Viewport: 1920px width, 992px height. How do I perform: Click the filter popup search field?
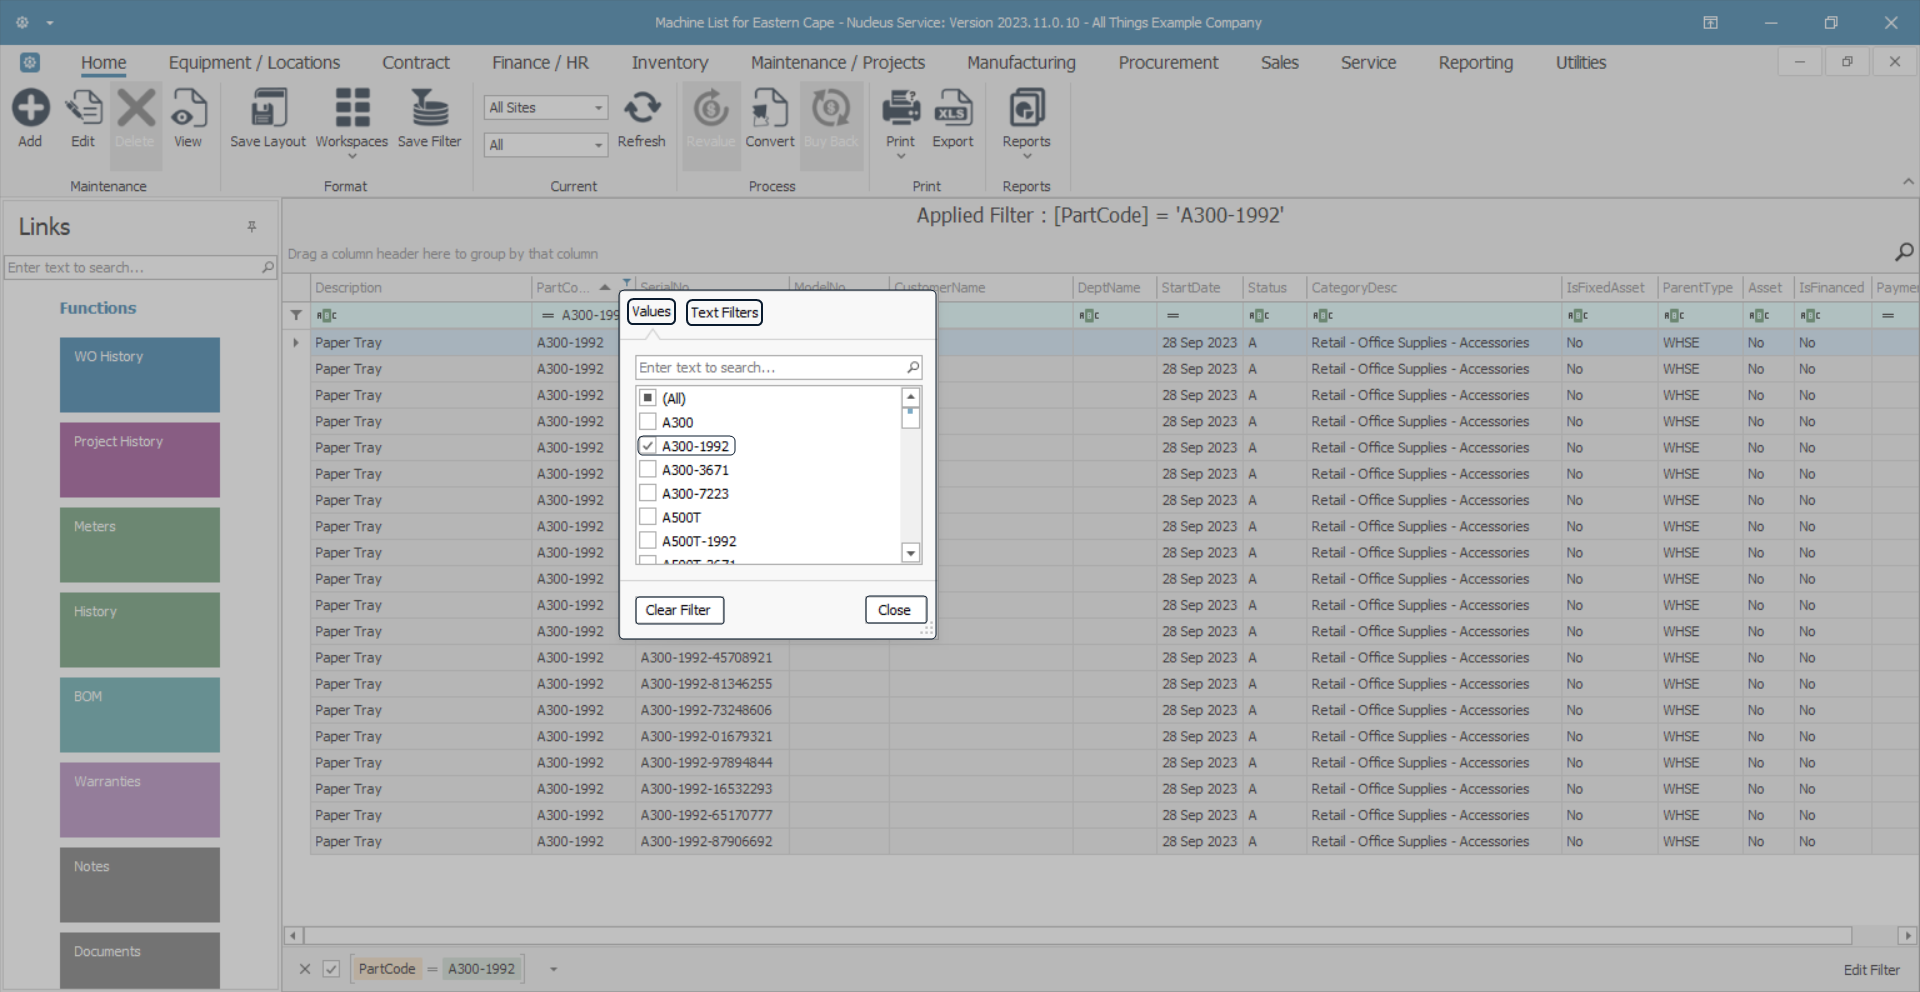click(x=770, y=368)
